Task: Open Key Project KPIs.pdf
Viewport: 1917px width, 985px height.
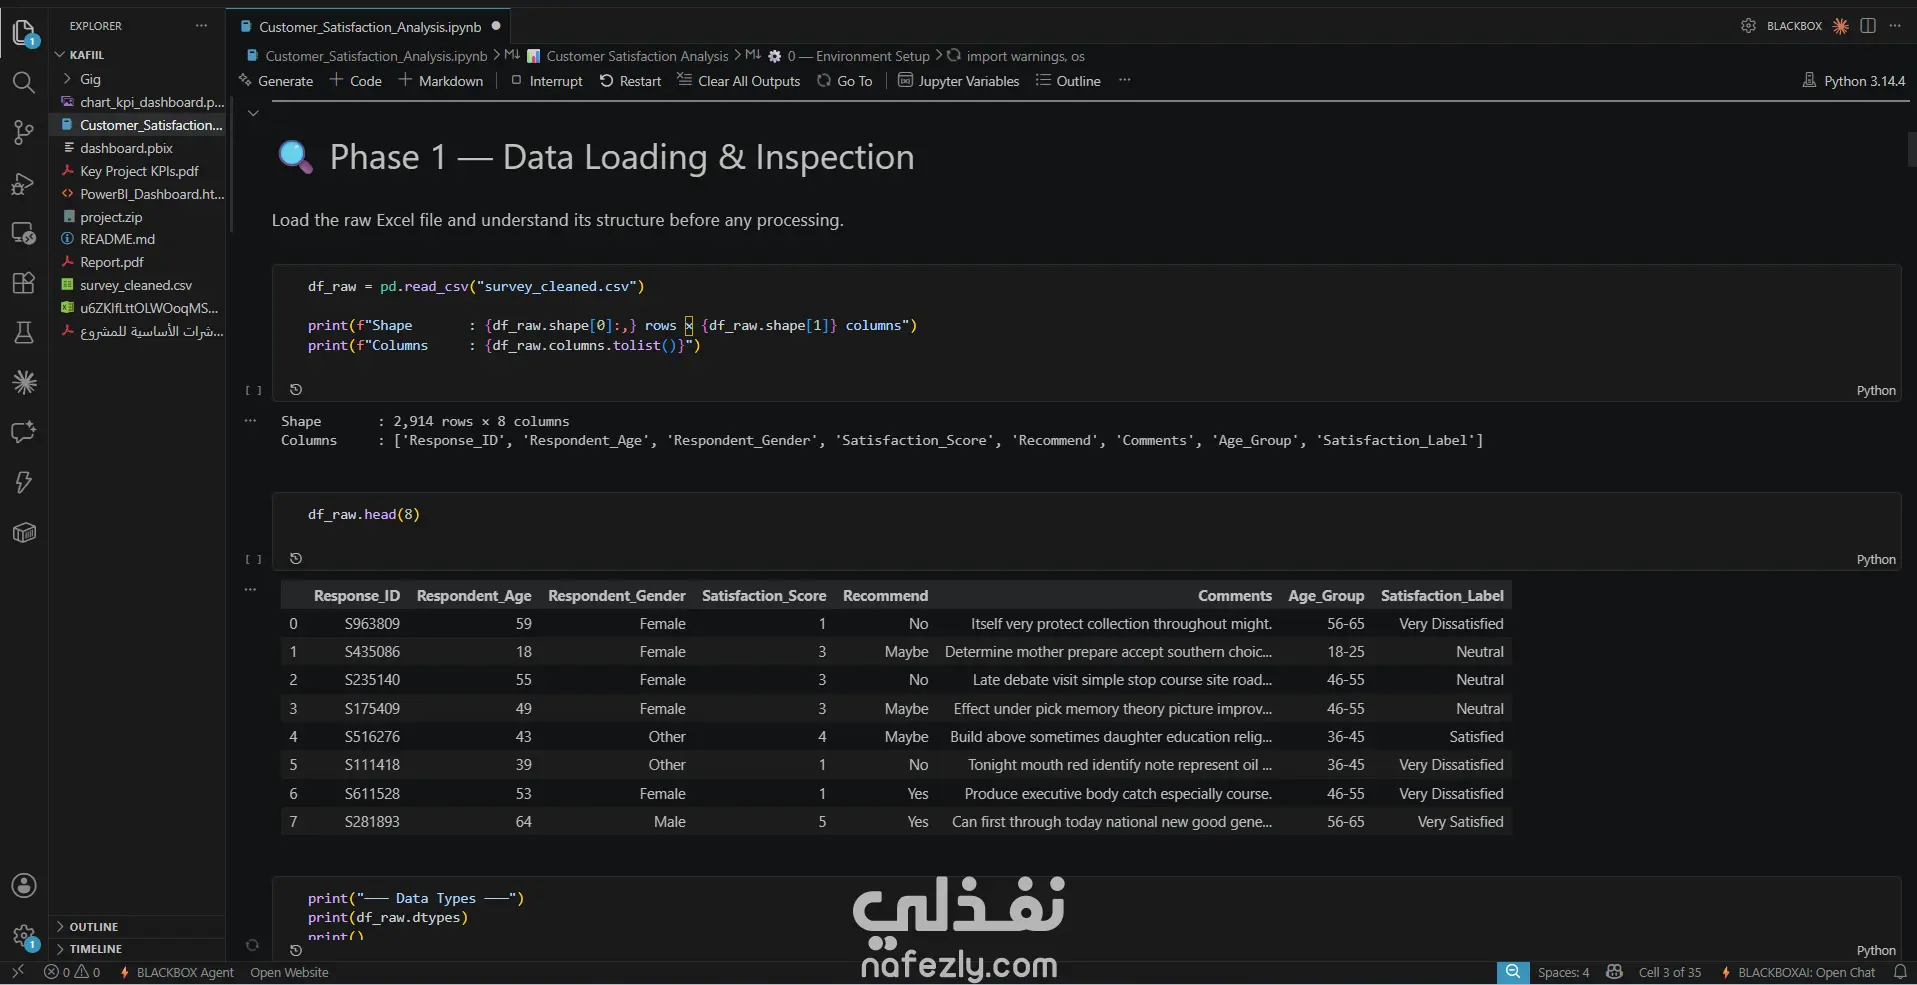Action: [138, 171]
